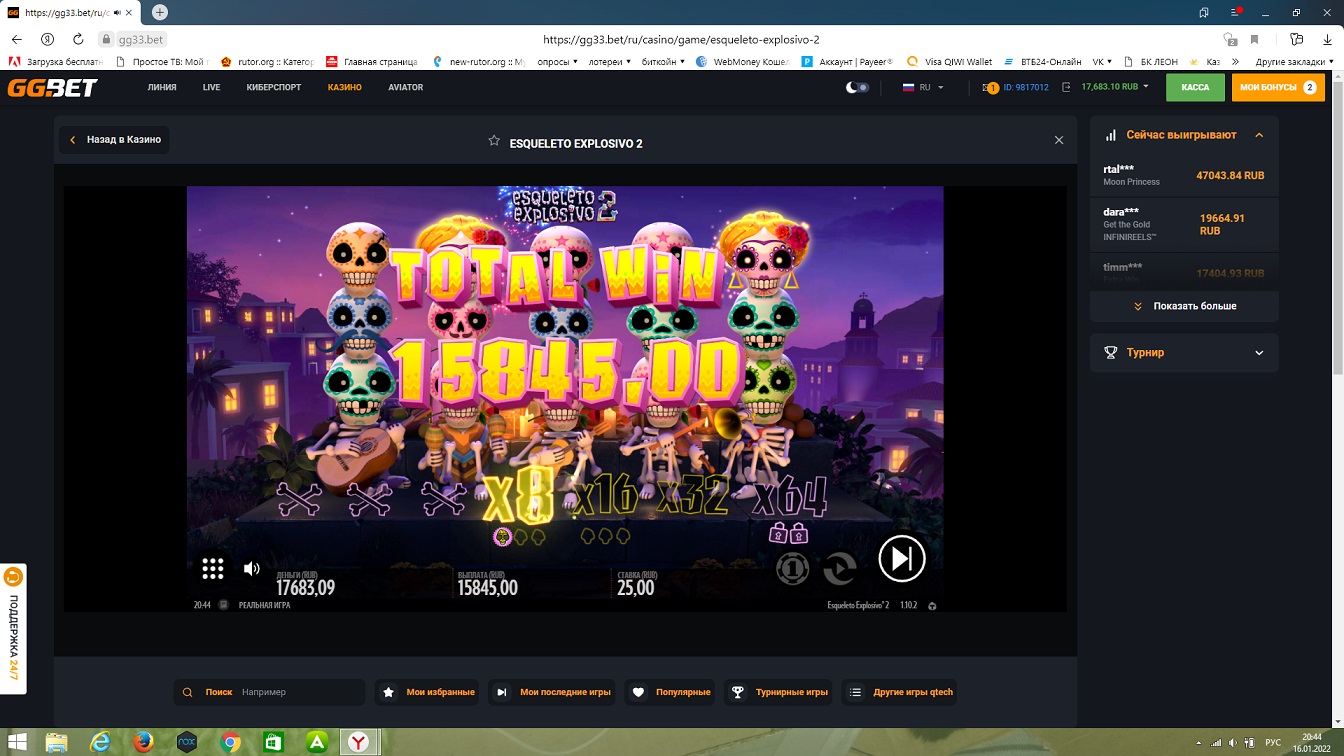Go to the GG.BET home logo
This screenshot has width=1344, height=756.
[x=53, y=87]
